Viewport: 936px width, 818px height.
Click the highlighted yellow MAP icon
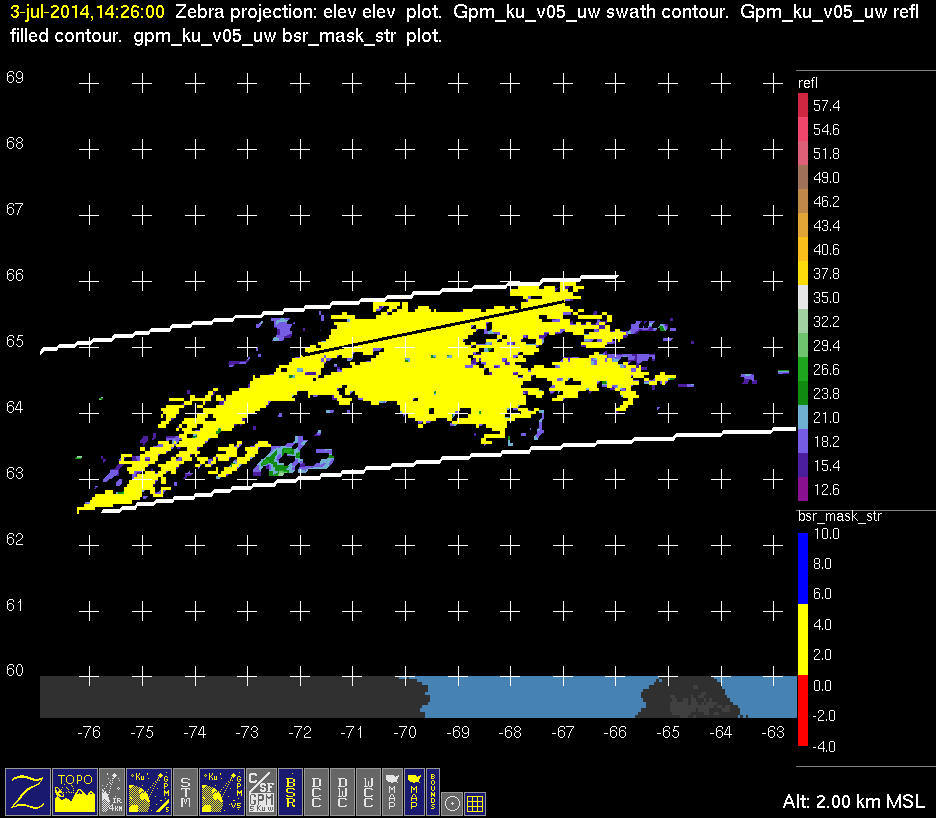pos(412,791)
